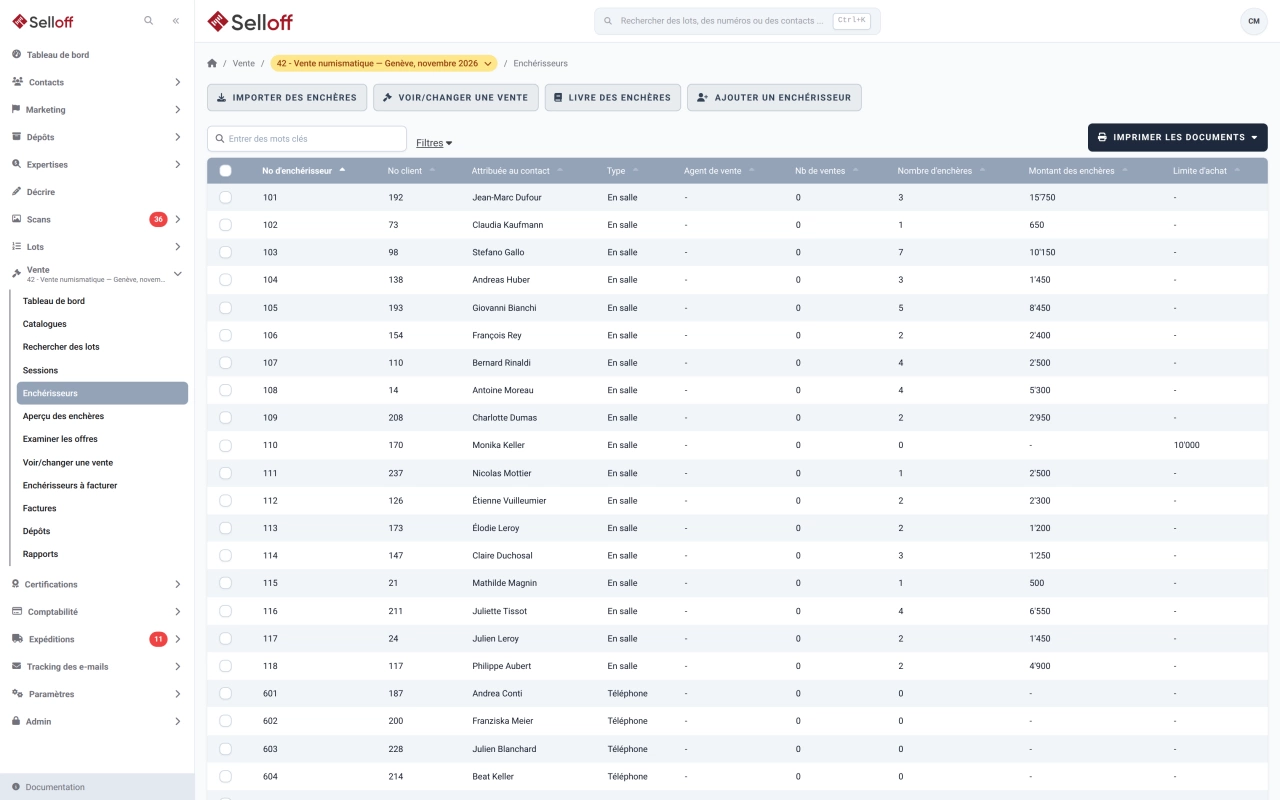Screen dimensions: 1280x800
Task: Tick the checkbox for bidder 110
Action: click(x=225, y=445)
